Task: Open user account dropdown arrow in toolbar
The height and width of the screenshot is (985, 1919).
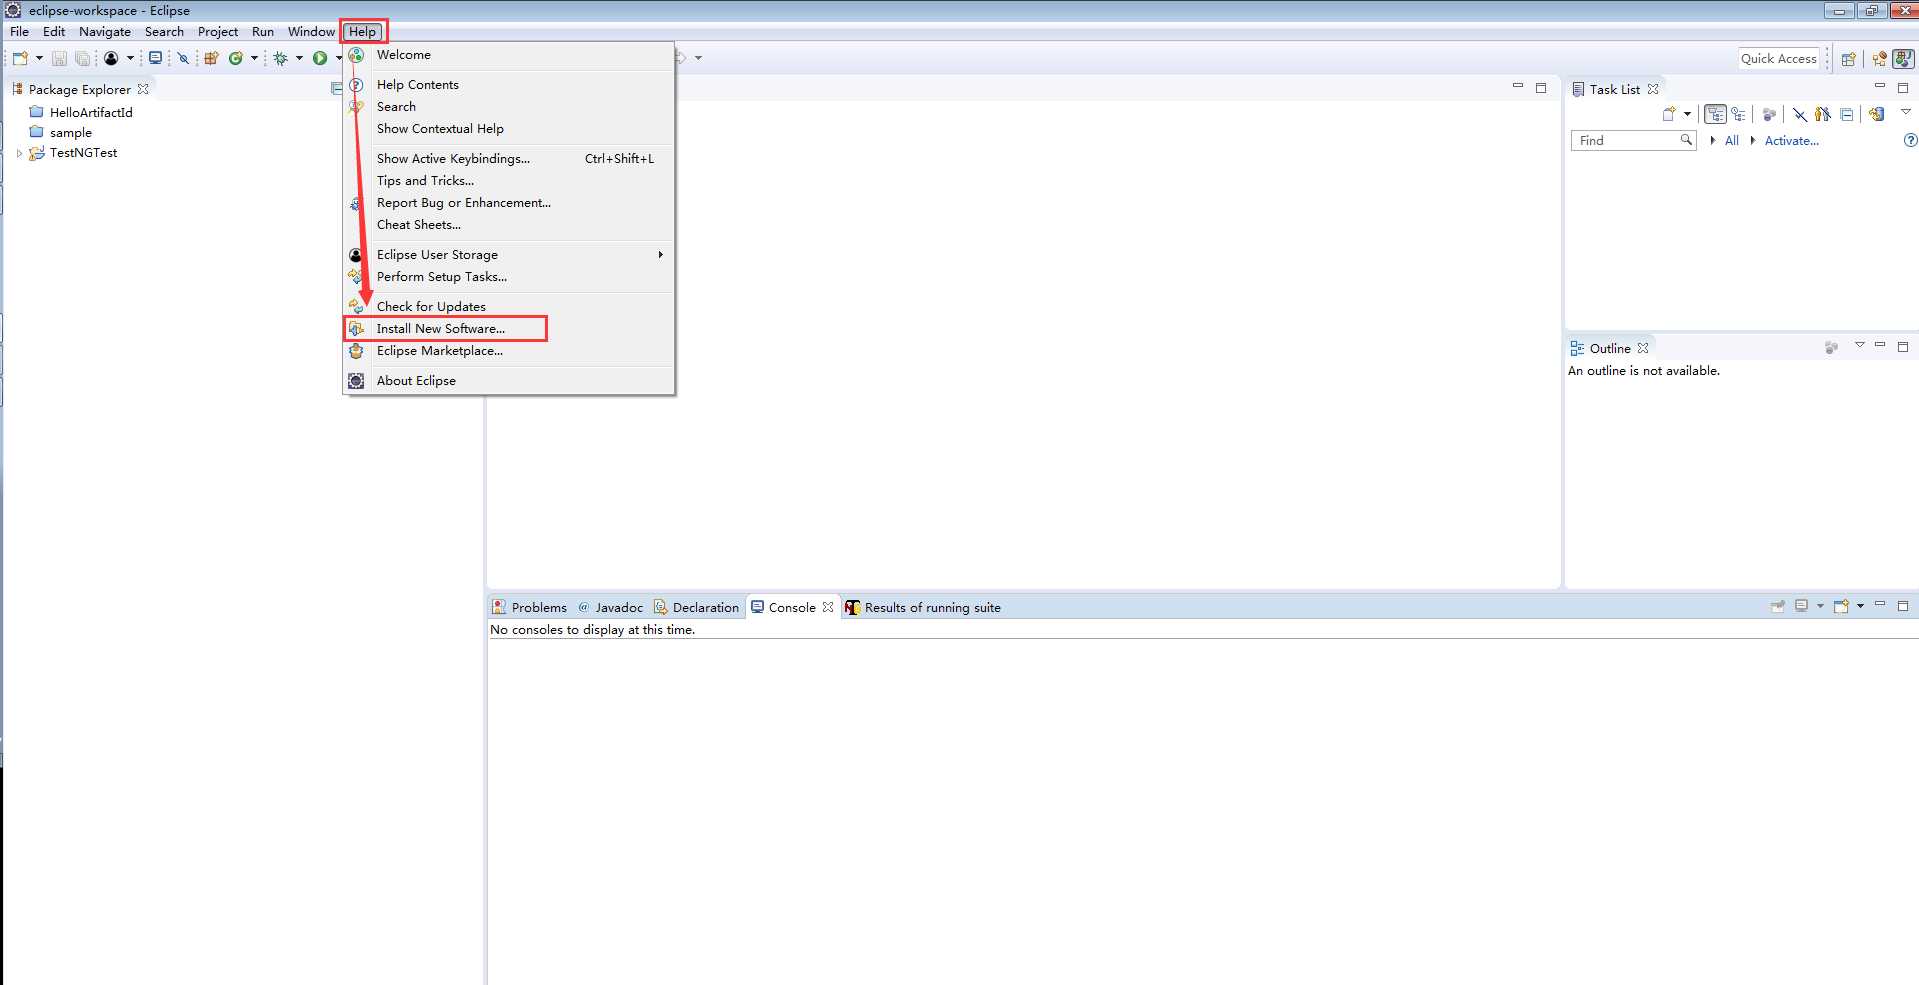Action: tap(130, 58)
